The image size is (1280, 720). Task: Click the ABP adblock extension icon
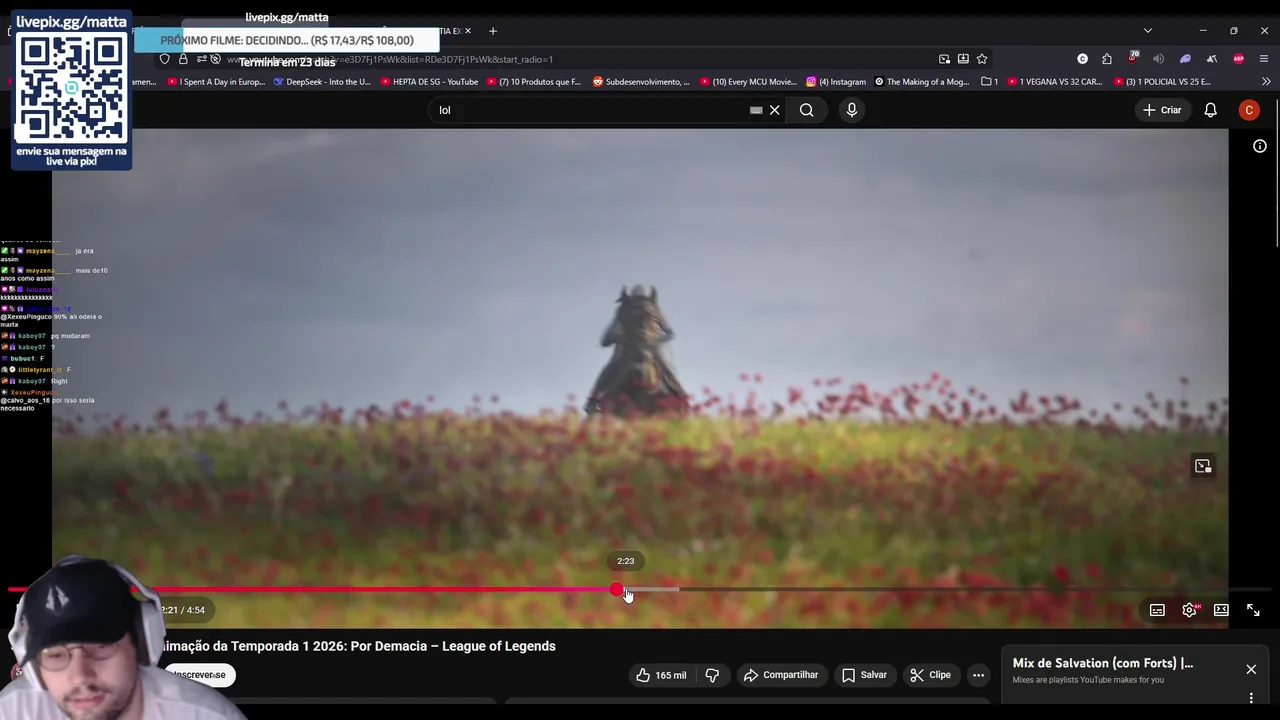pos(1239,59)
